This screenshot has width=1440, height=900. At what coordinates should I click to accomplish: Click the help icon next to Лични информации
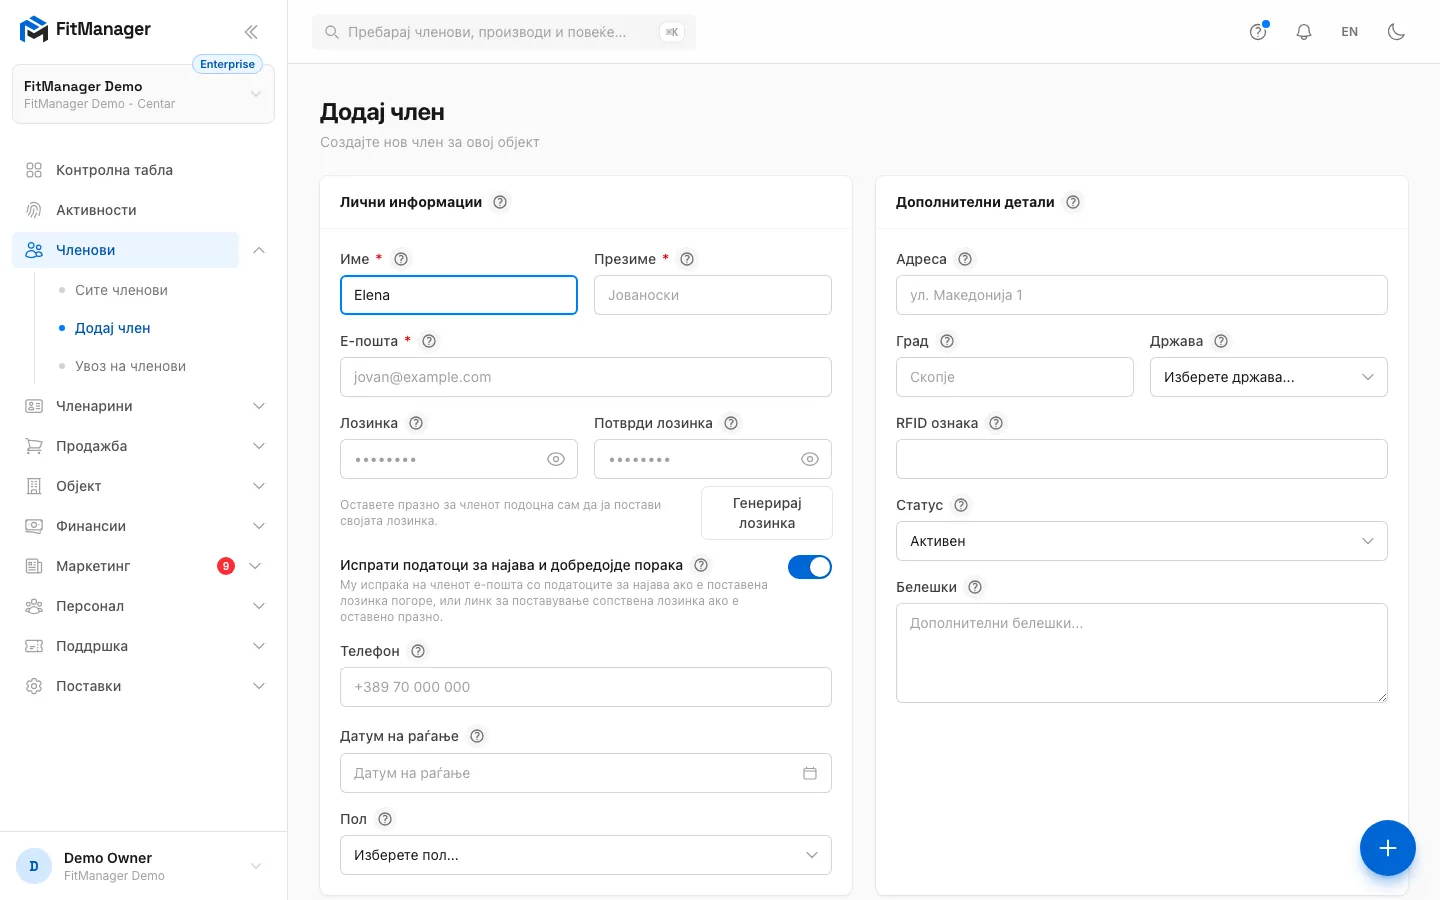(500, 202)
